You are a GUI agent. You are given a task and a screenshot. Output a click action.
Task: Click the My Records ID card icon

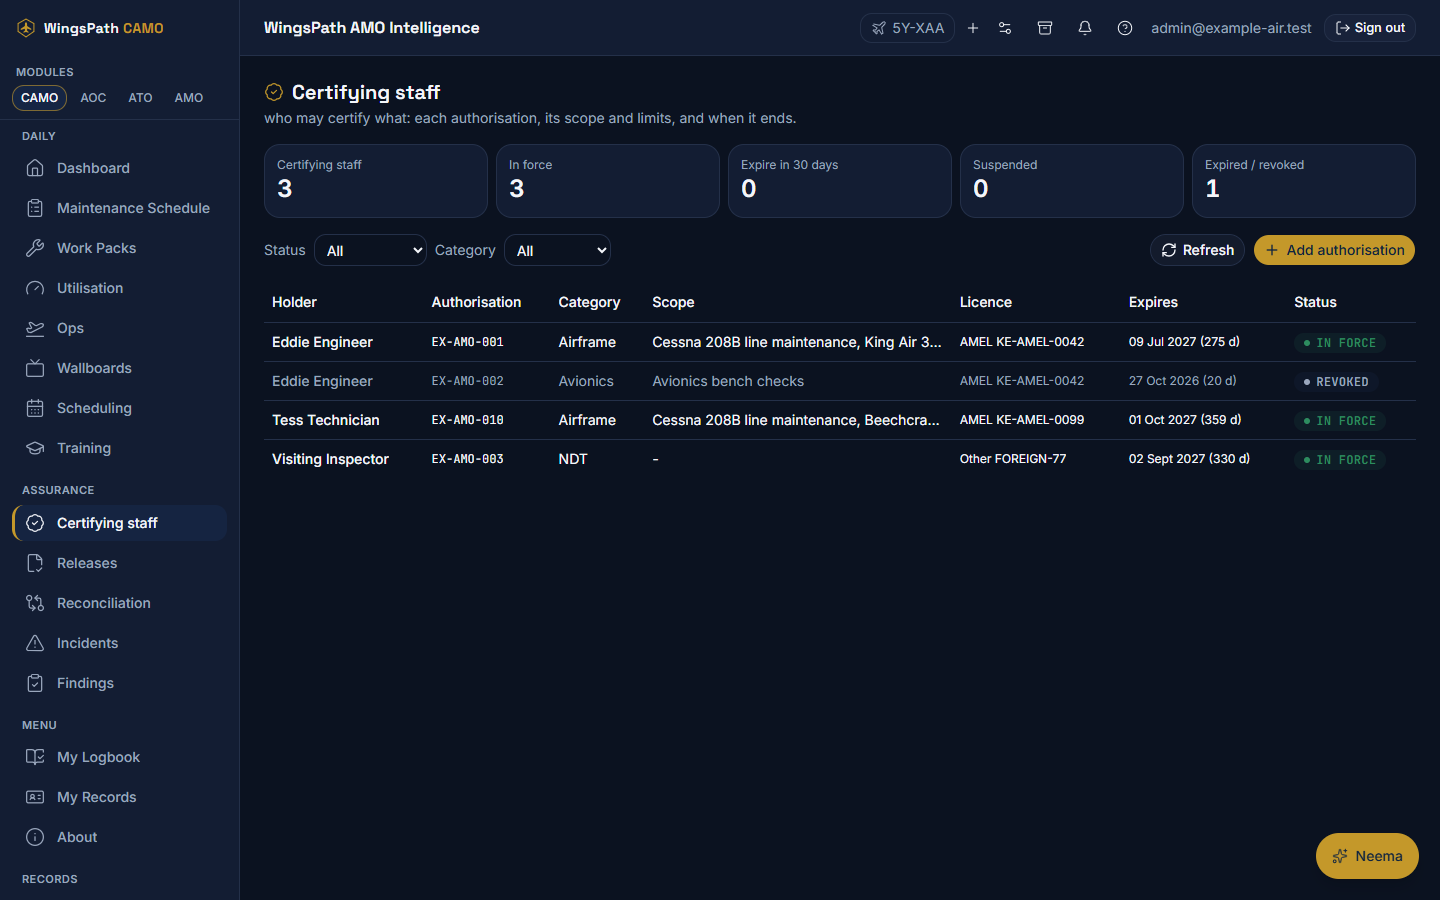tap(35, 797)
